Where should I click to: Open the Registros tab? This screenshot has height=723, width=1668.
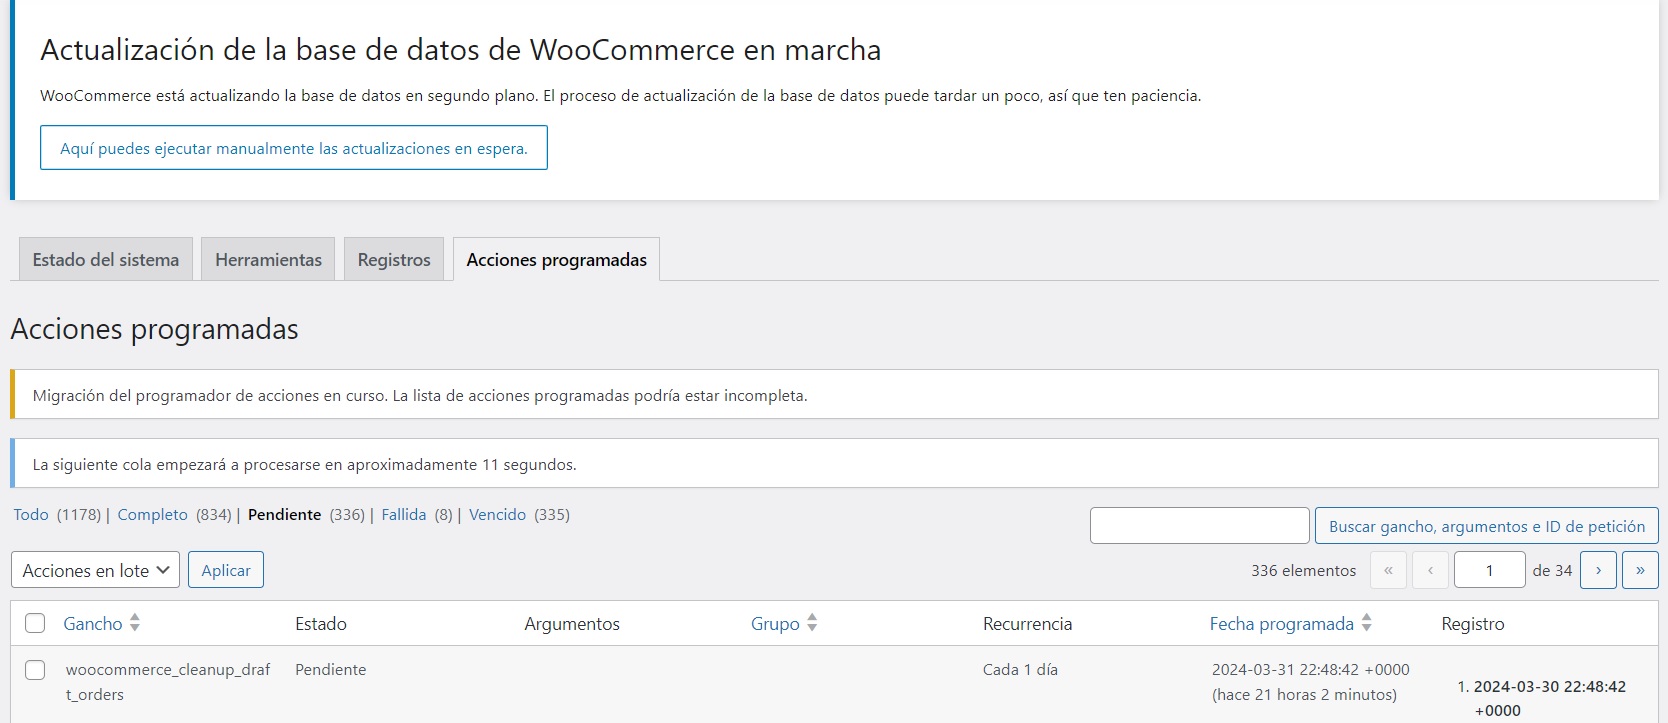pos(394,259)
